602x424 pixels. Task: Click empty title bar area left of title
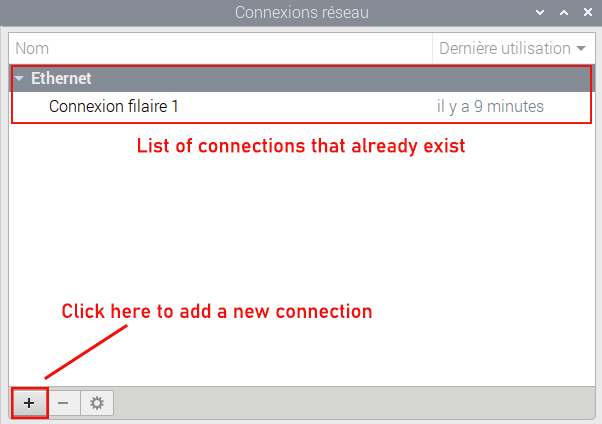pos(100,13)
